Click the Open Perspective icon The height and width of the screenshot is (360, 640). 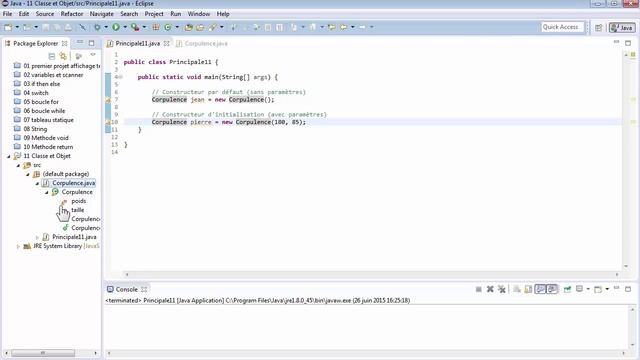598,27
